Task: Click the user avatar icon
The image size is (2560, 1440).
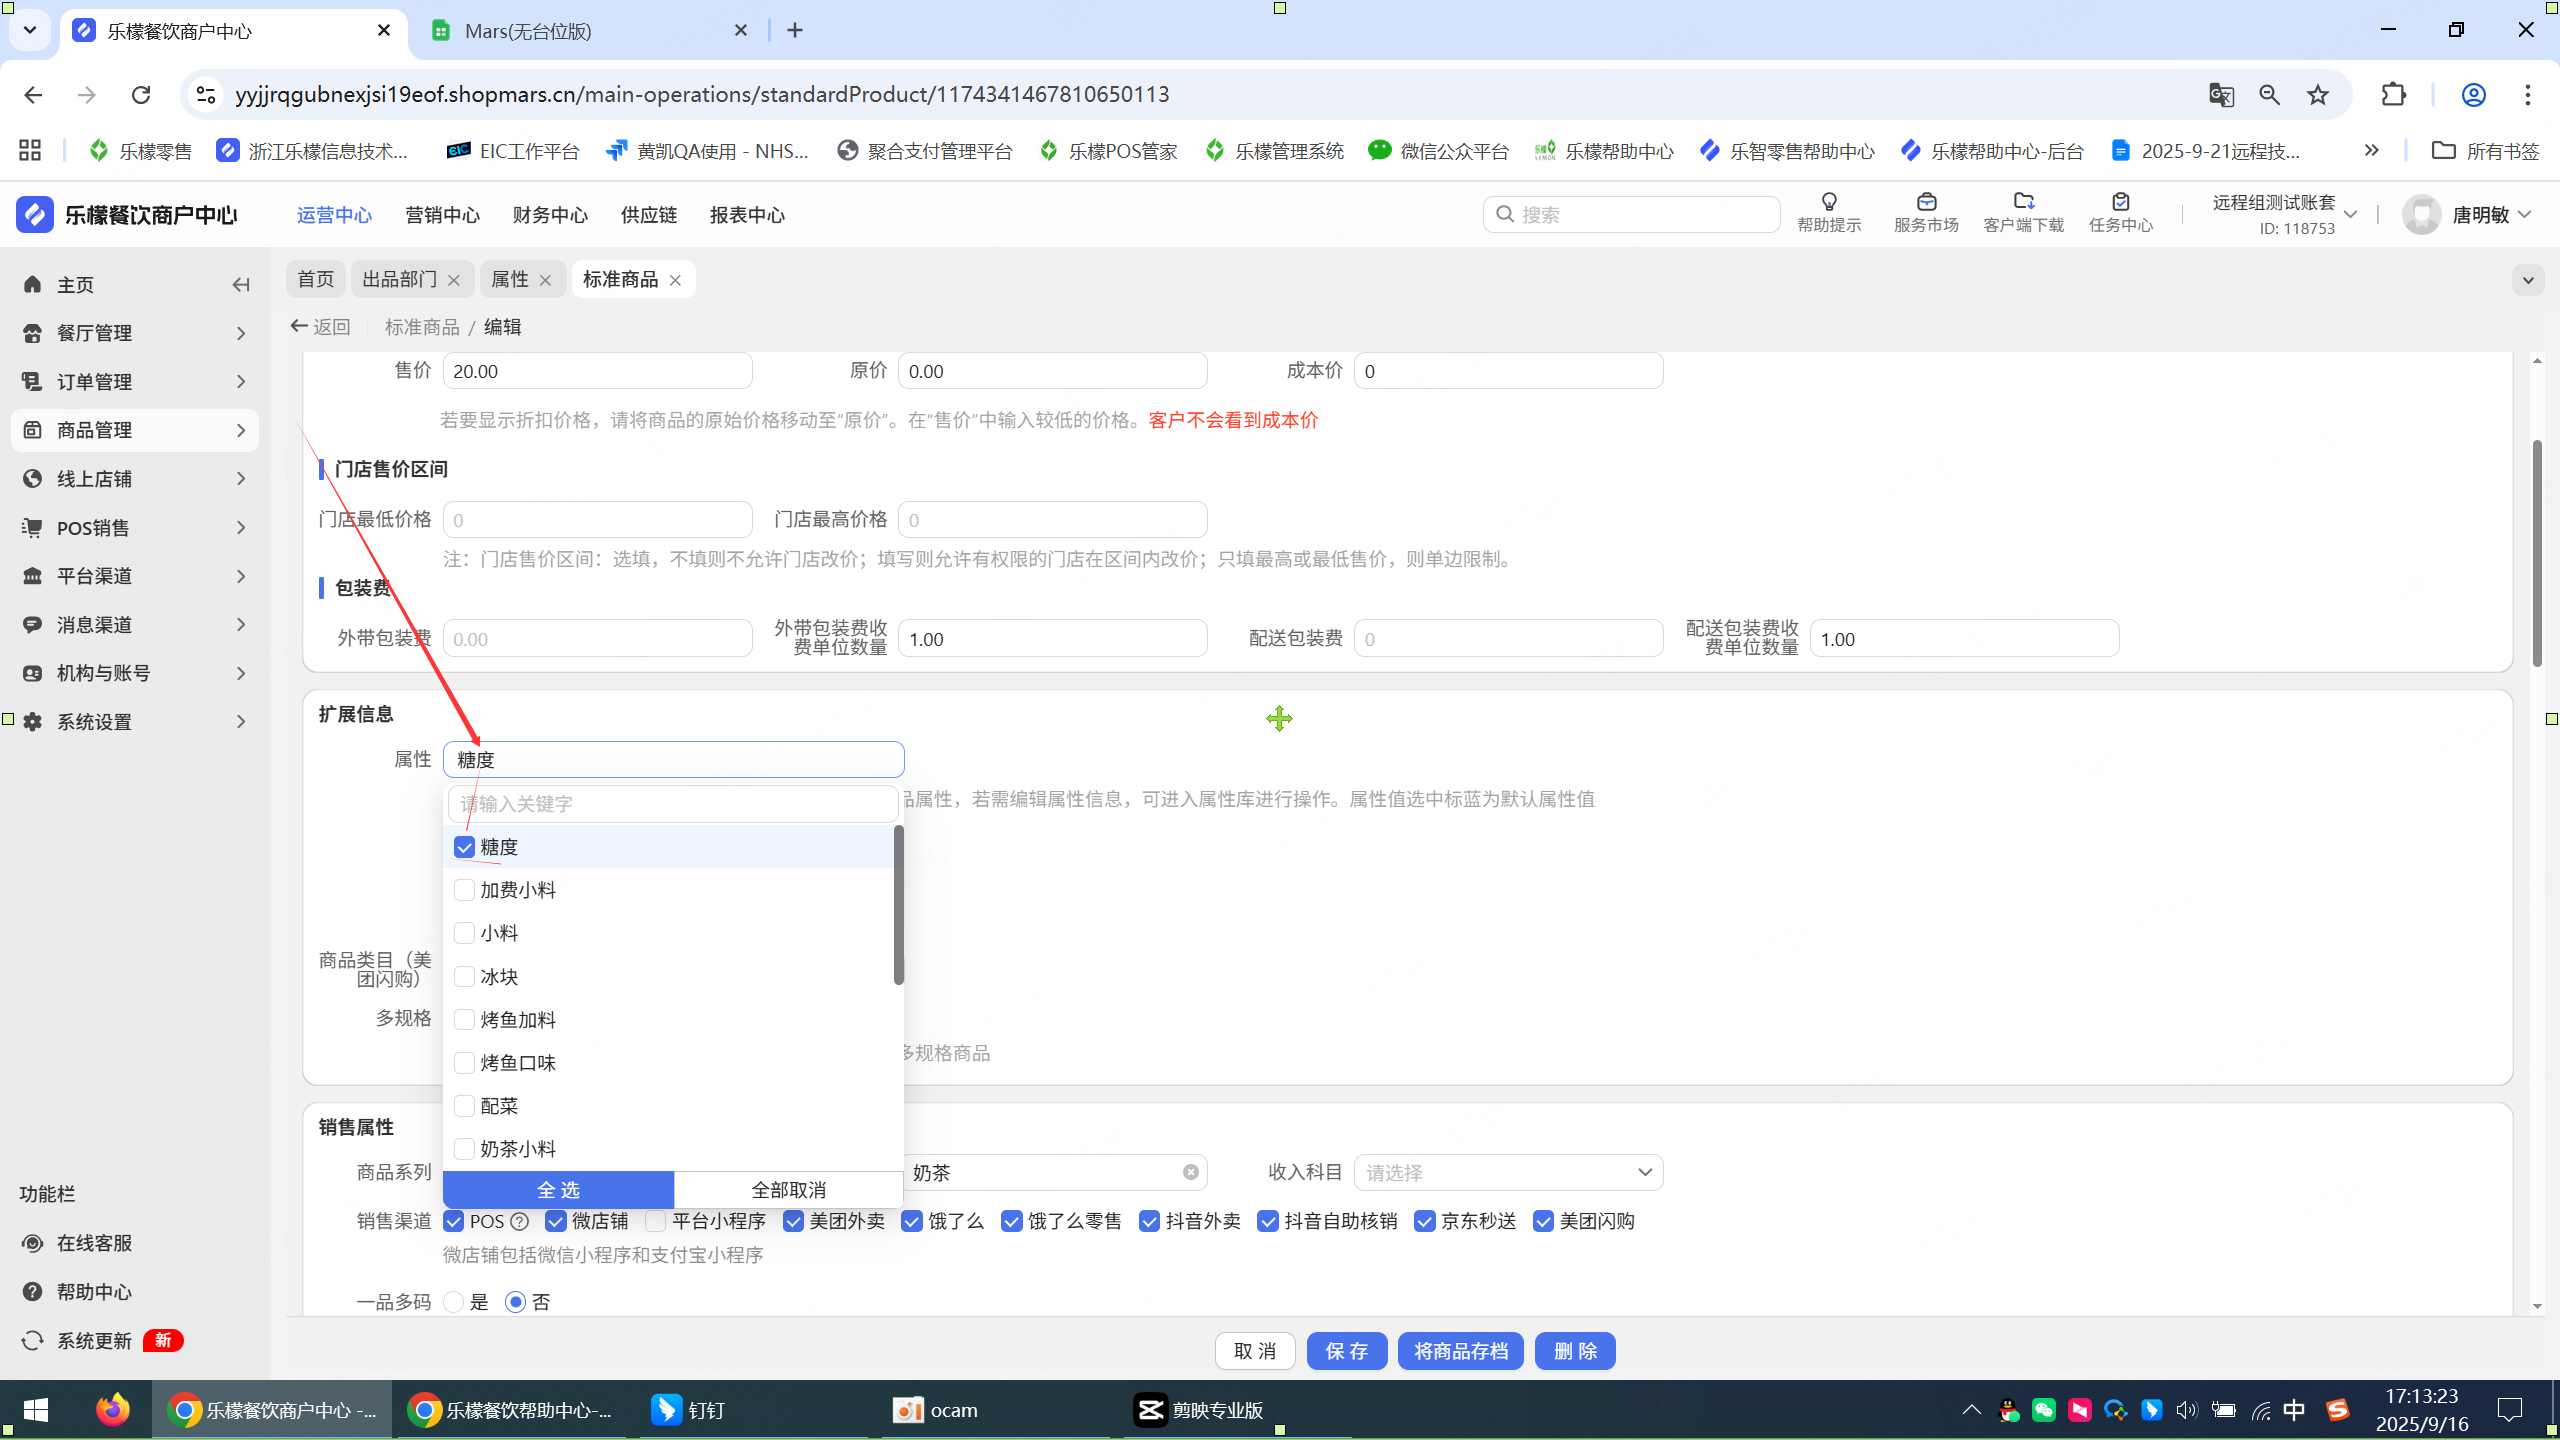Action: click(x=2422, y=215)
